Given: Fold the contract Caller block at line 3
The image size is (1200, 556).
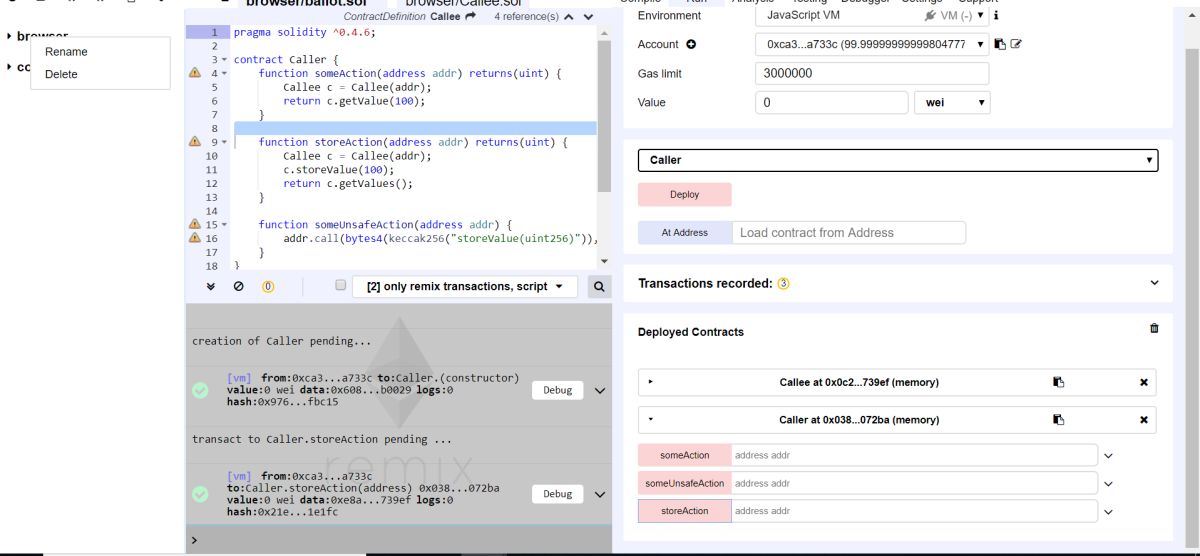Looking at the screenshot, I should [x=224, y=60].
